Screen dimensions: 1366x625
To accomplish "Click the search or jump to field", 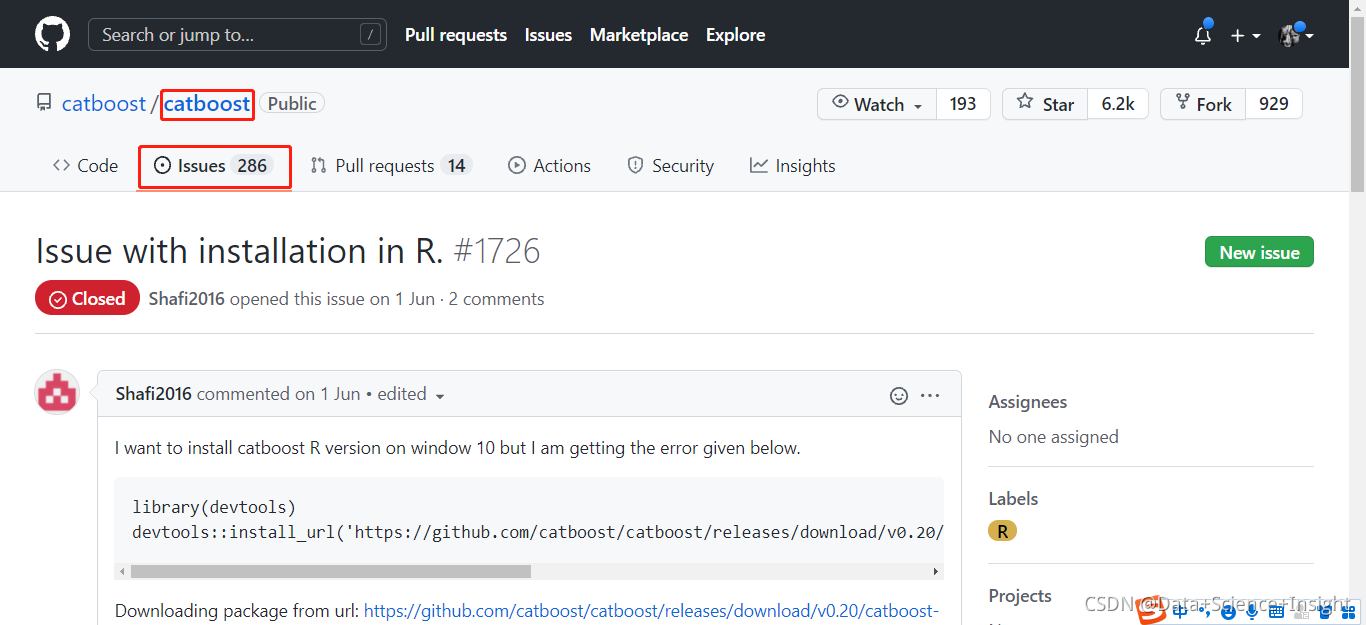I will pos(237,34).
